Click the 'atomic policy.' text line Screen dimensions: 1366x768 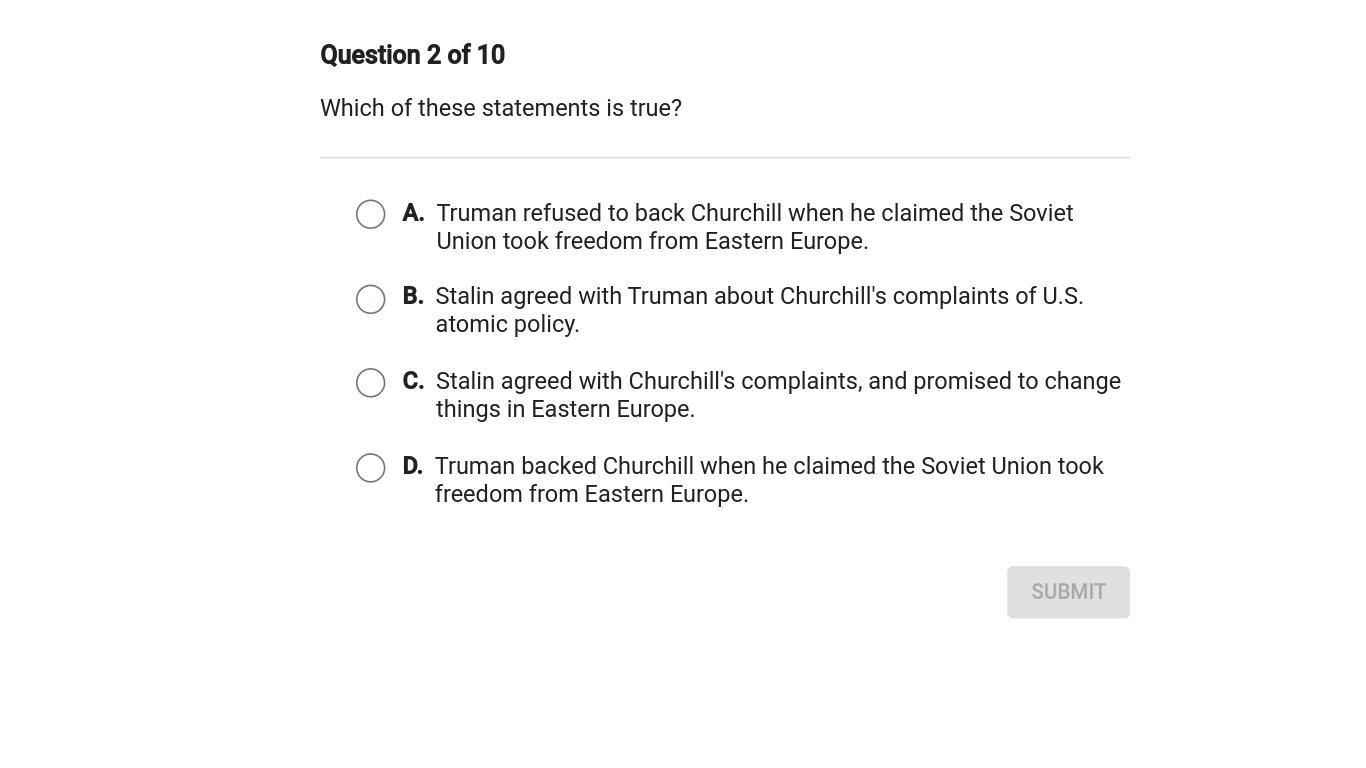click(507, 324)
